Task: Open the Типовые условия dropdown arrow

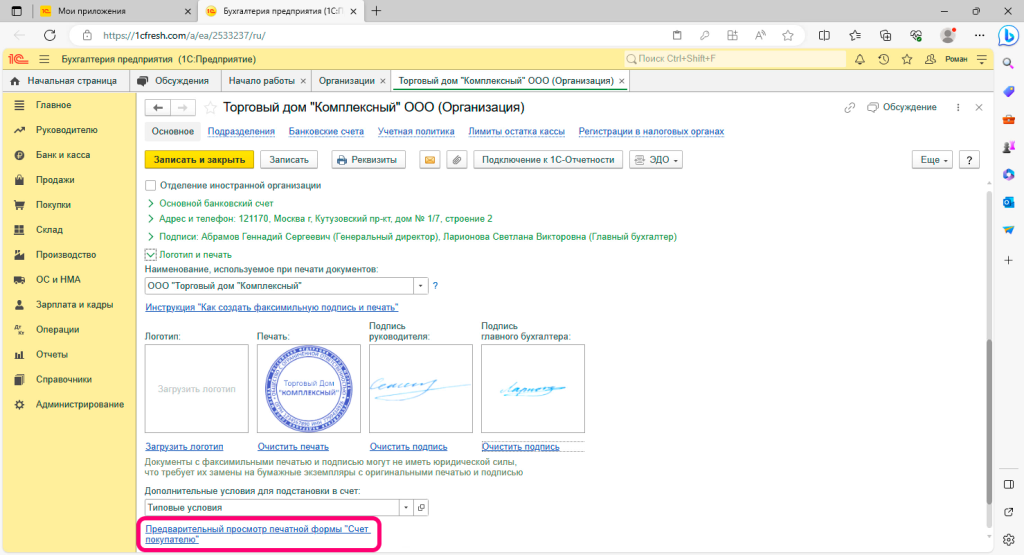Action: pyautogui.click(x=406, y=507)
